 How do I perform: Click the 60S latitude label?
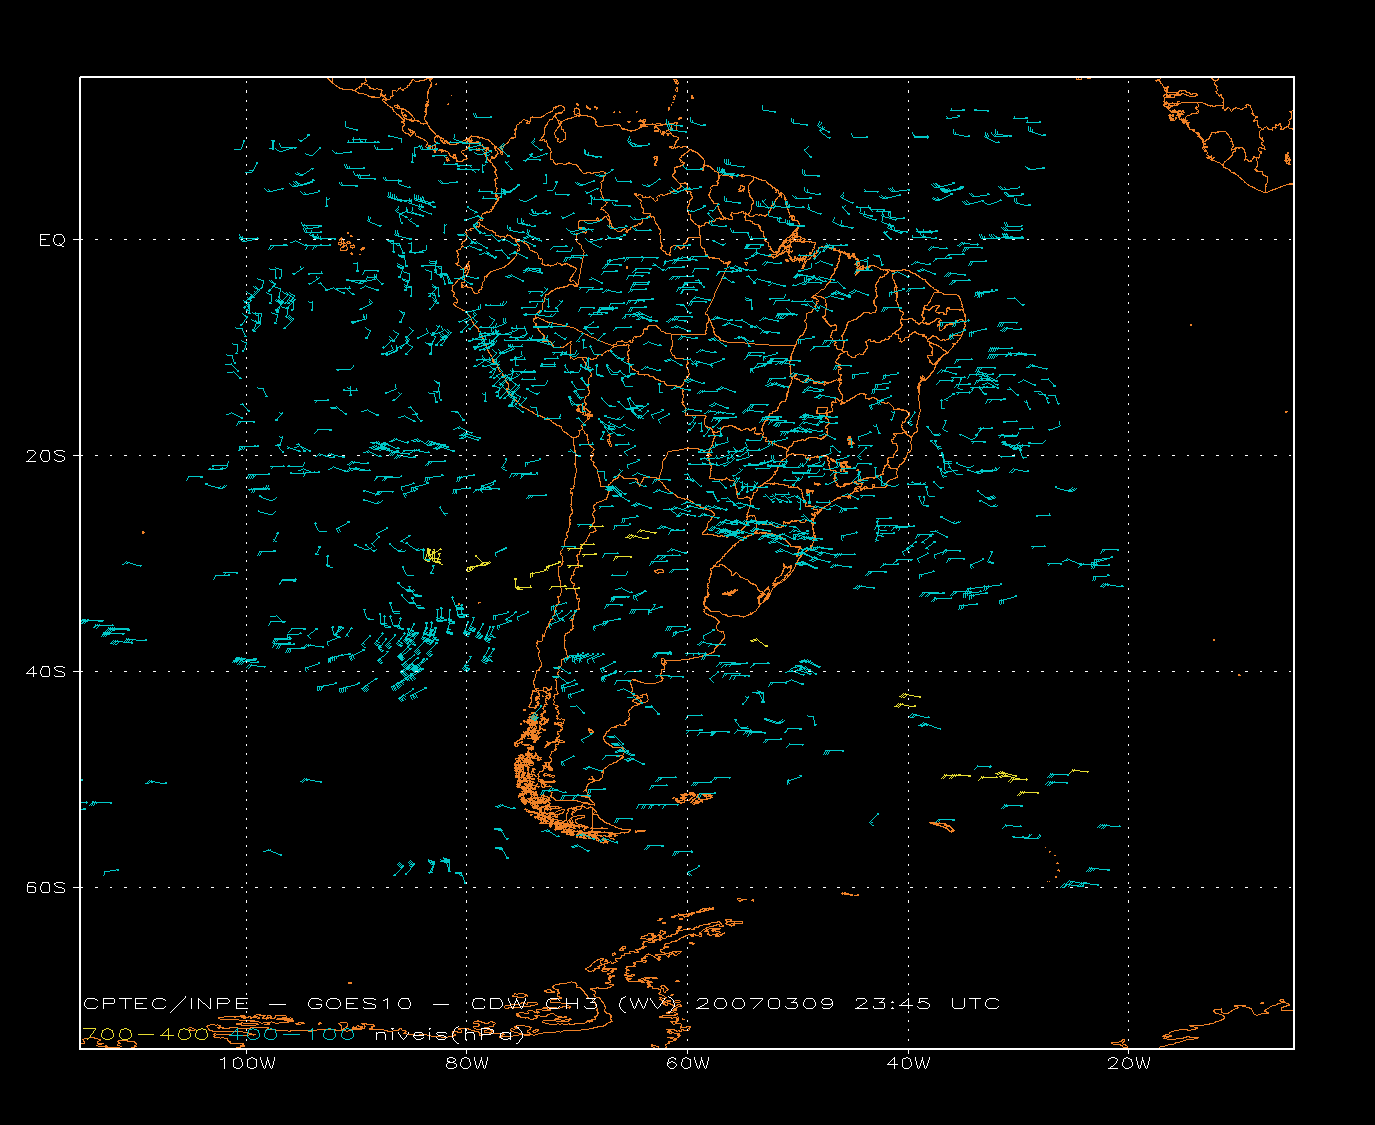(46, 887)
